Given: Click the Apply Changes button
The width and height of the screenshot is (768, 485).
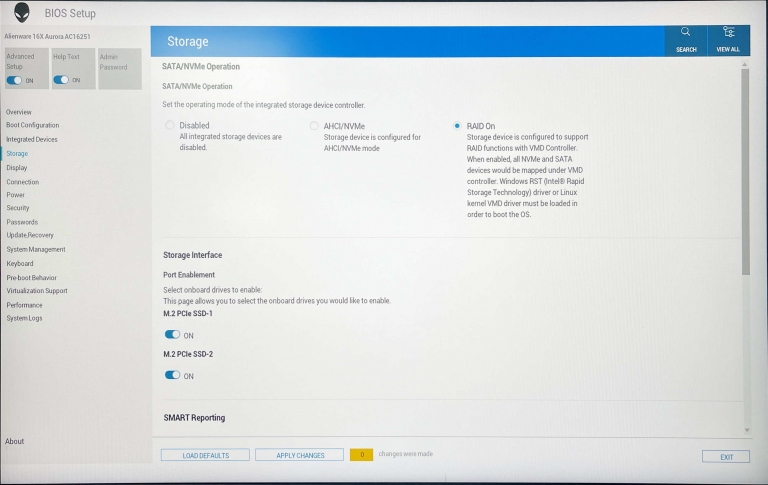Looking at the screenshot, I should pos(299,455).
